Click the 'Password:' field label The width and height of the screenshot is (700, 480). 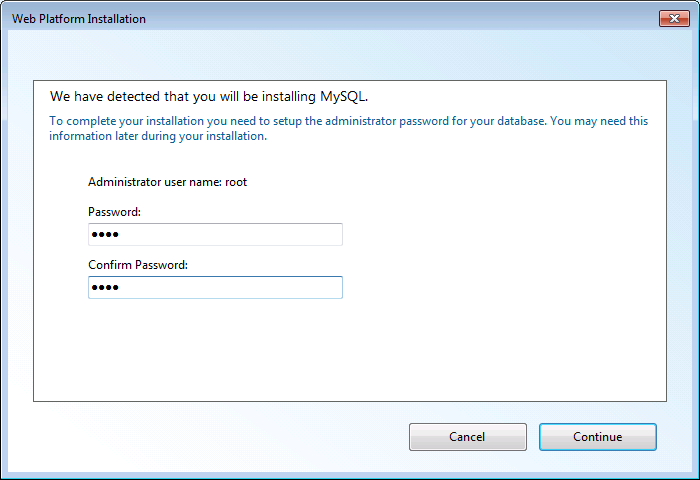point(114,212)
